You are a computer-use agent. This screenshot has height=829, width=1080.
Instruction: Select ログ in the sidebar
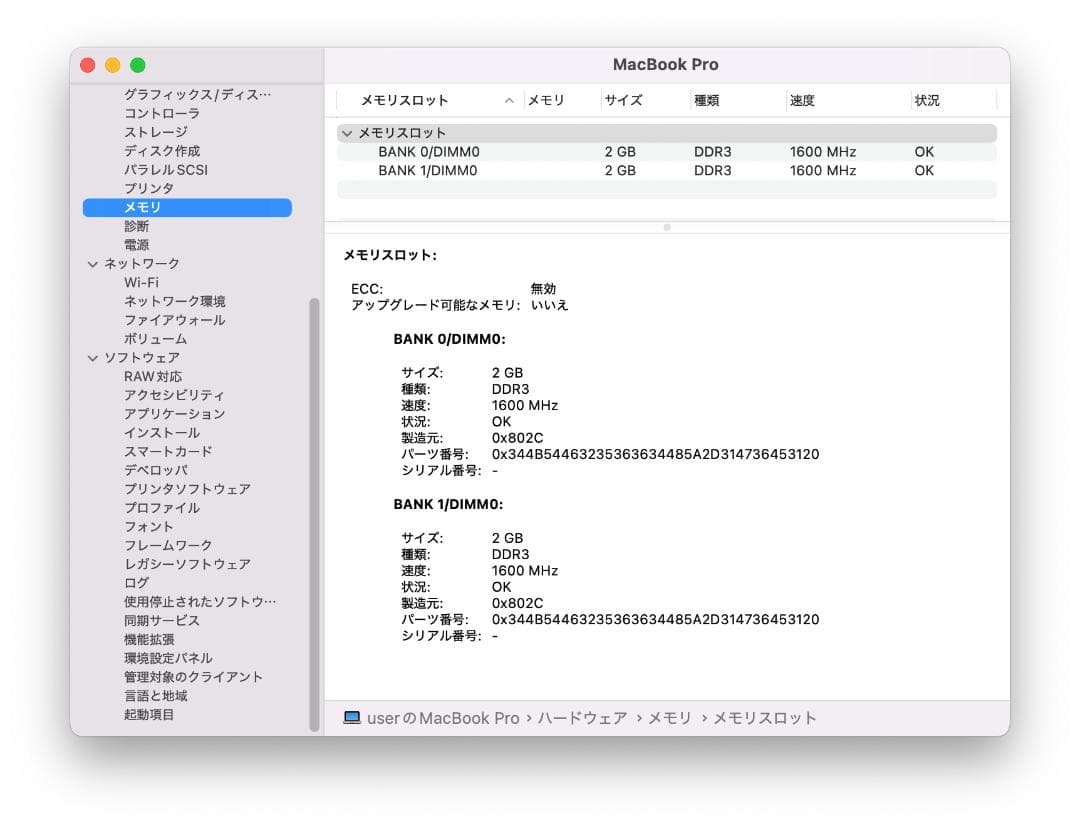click(136, 583)
